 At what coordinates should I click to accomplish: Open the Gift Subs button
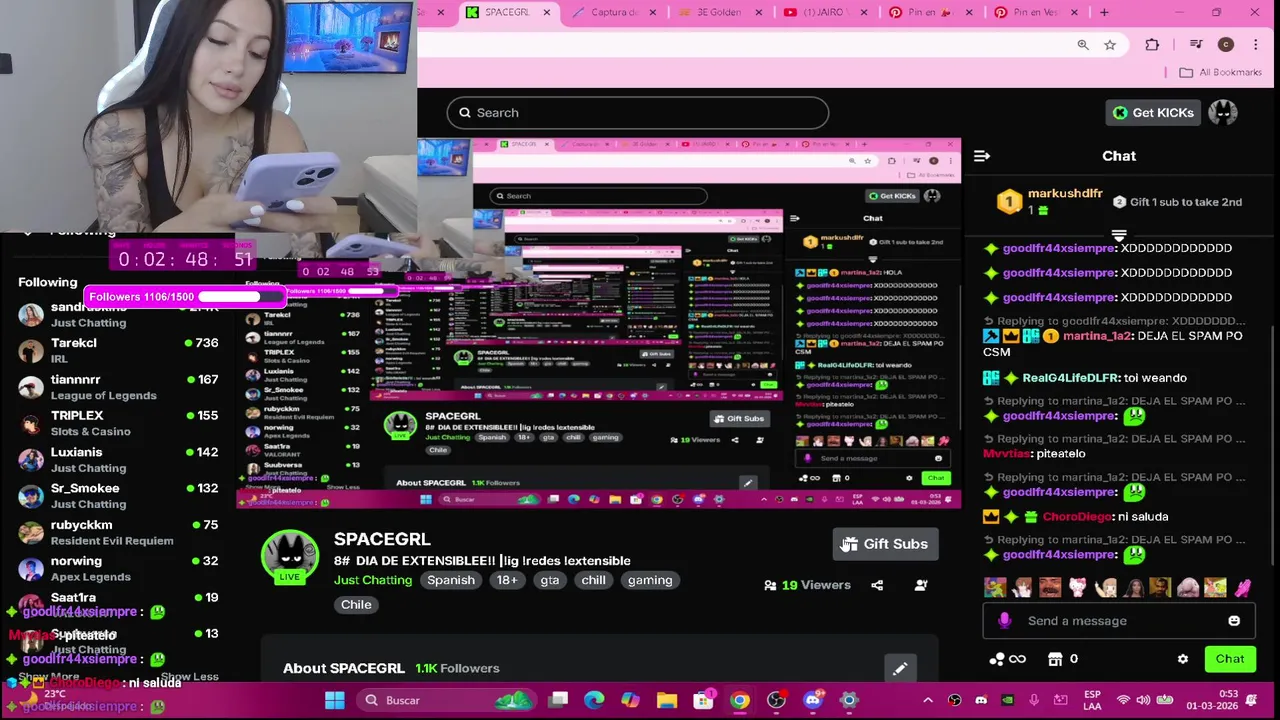coord(885,544)
